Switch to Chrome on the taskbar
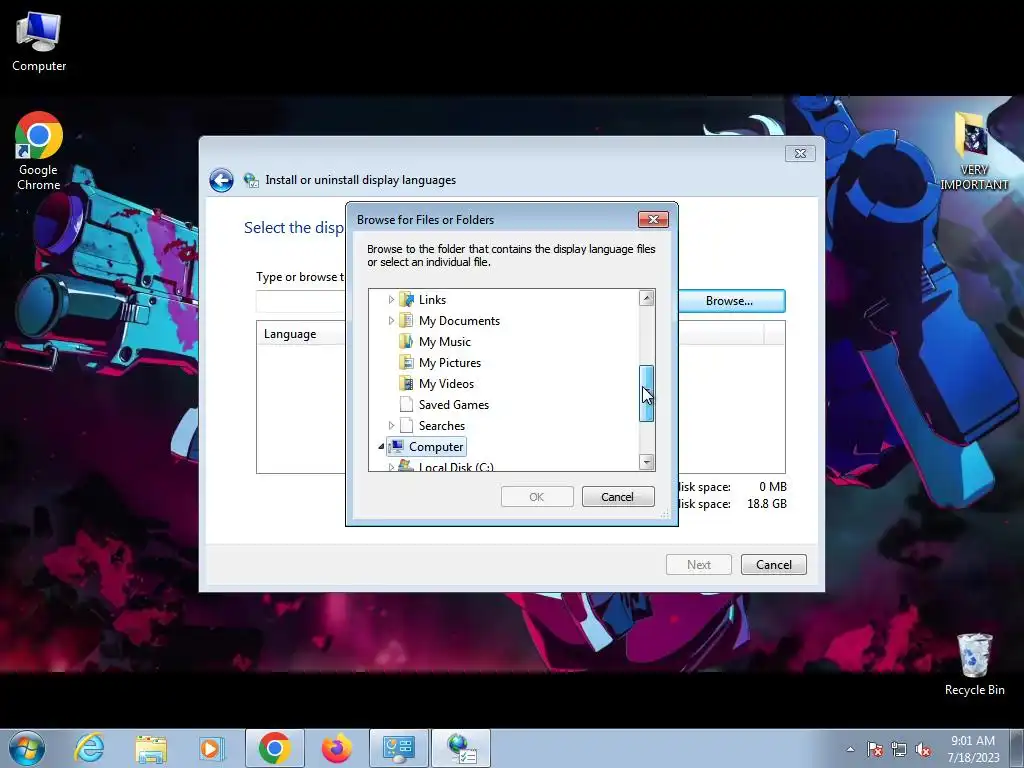 tap(274, 748)
